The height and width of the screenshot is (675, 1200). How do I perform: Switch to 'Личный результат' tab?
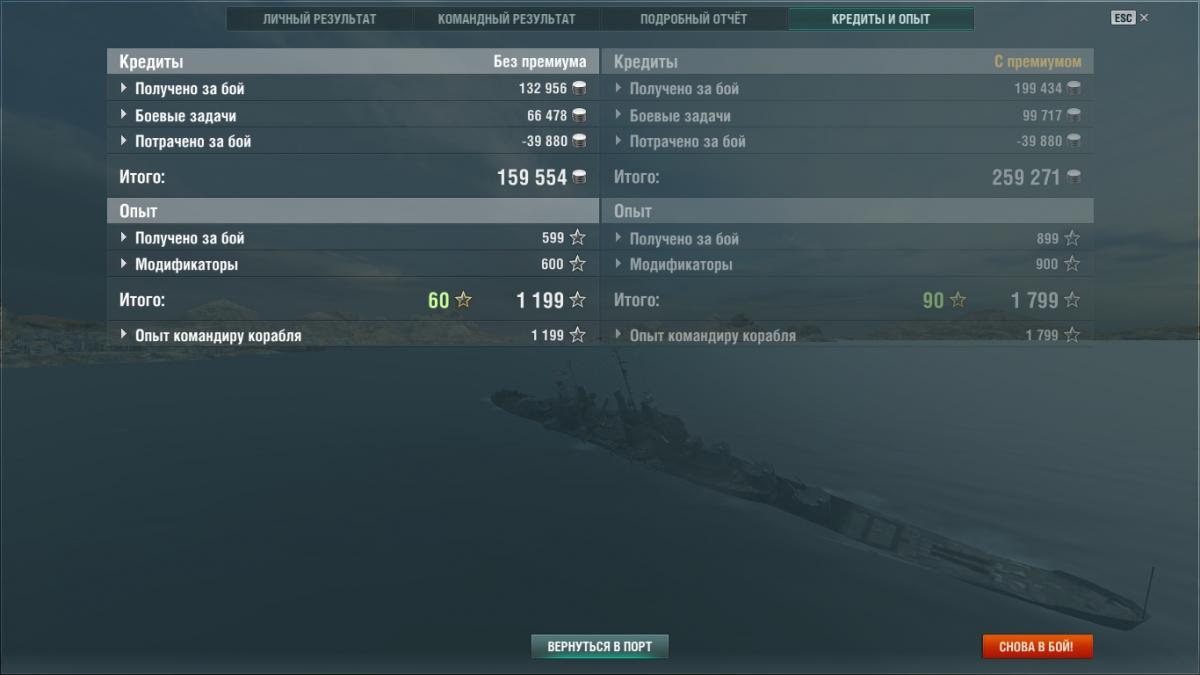pos(319,19)
